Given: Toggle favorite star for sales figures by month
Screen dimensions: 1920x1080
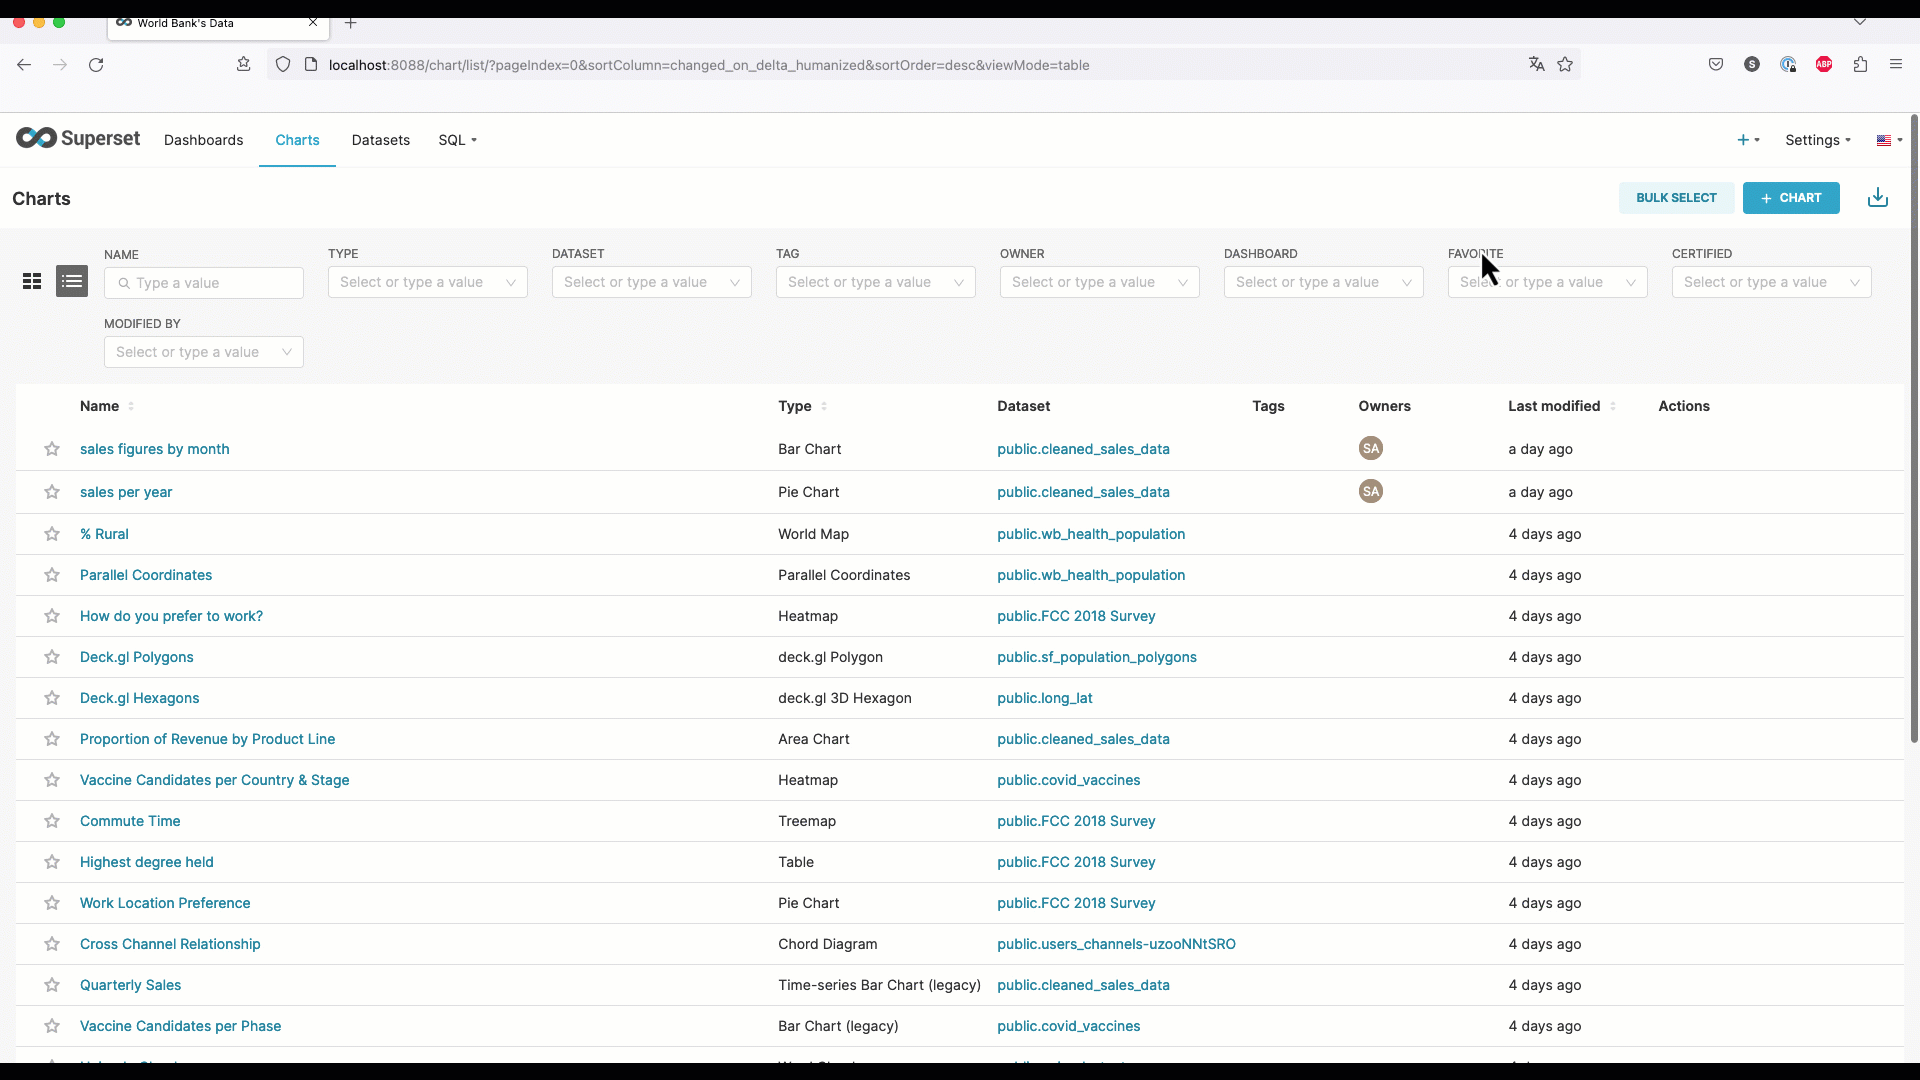Looking at the screenshot, I should (51, 448).
